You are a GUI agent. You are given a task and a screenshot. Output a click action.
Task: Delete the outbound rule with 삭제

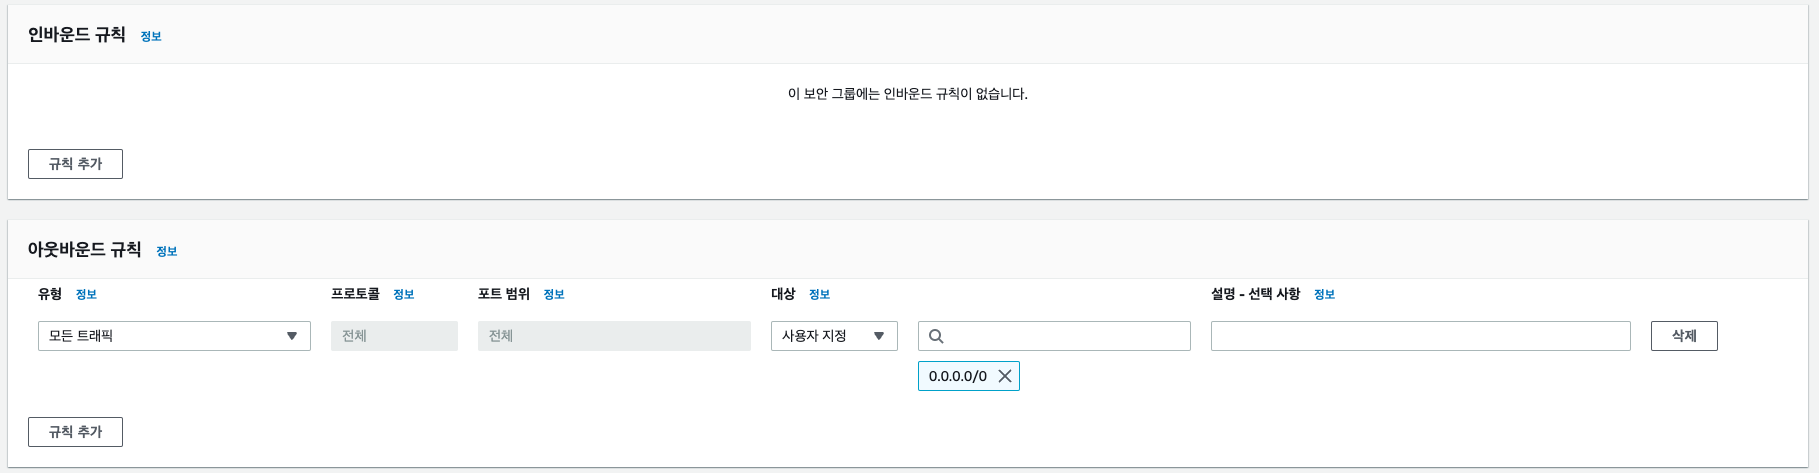[1684, 336]
